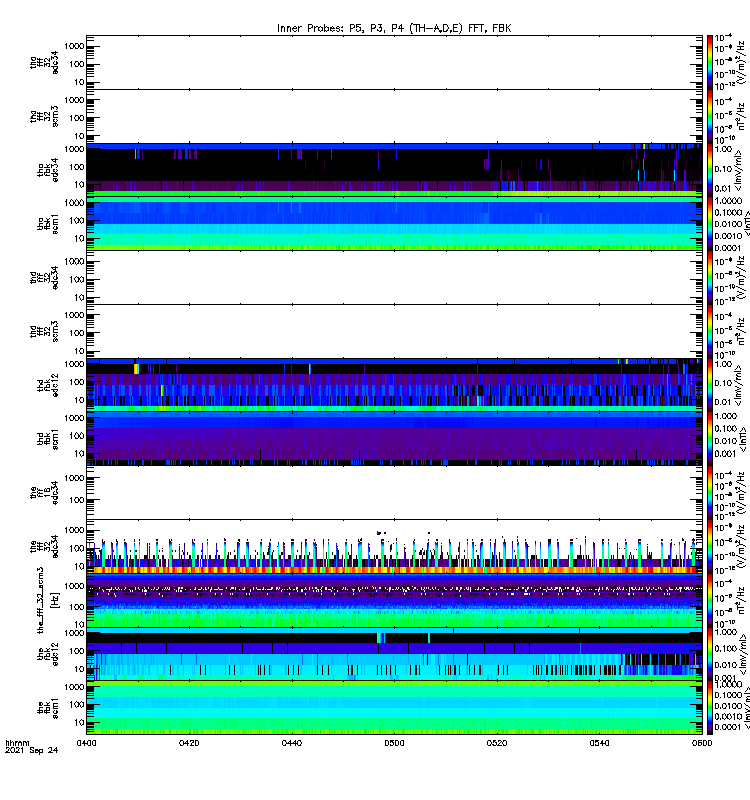The image size is (750, 800).
Task: Select the 'the fbk scm1' panel label
Action: pos(48,708)
